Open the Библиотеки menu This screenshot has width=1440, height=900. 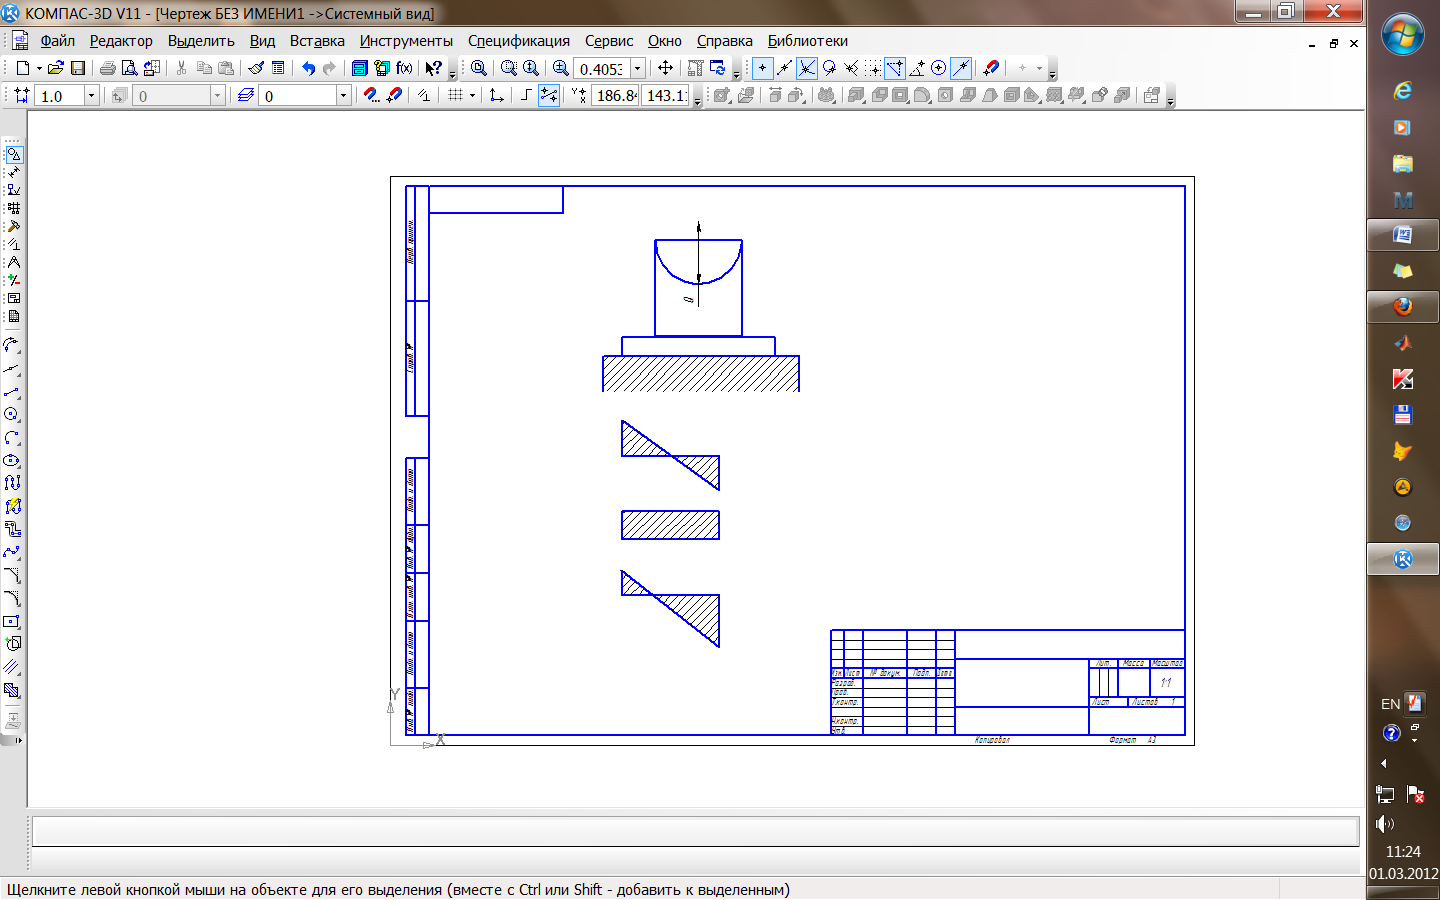click(x=807, y=41)
